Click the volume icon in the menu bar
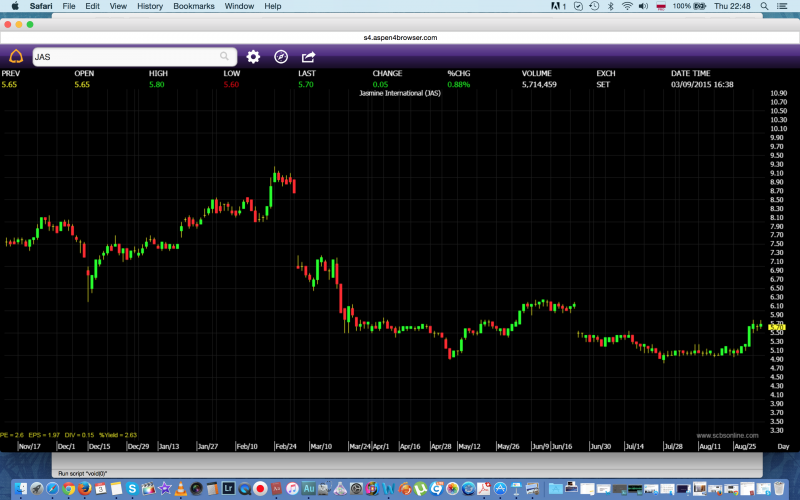This screenshot has width=800, height=500. pos(645,6)
